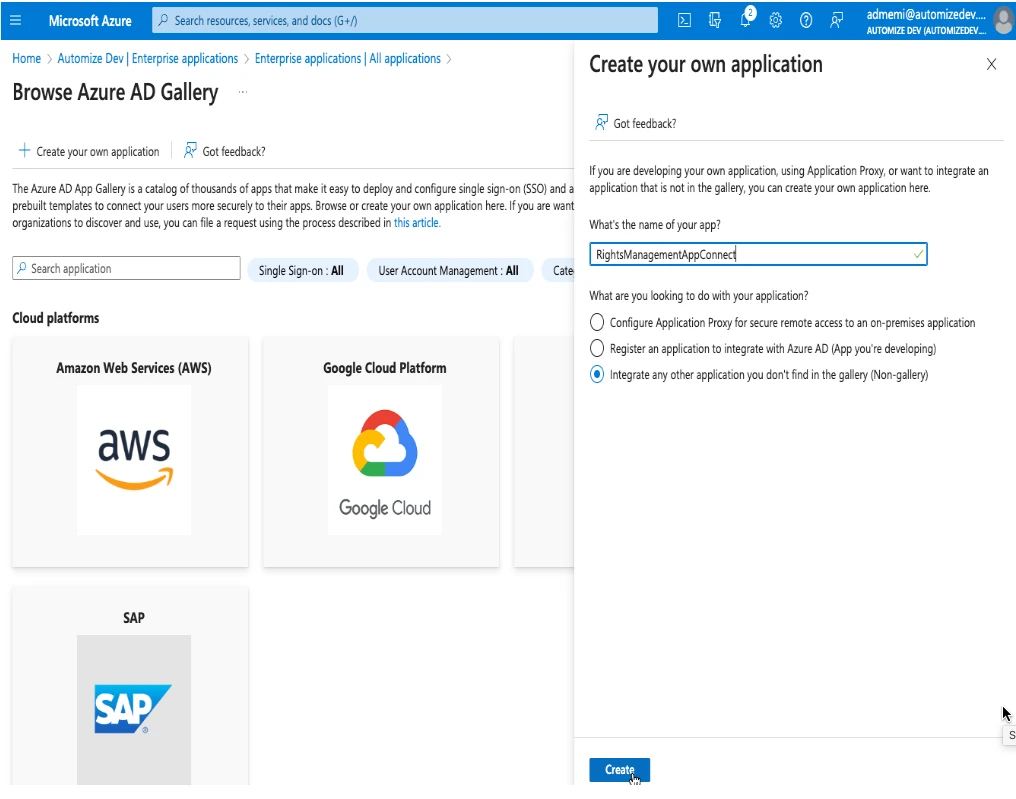This screenshot has height=799, width=1016.
Task: Open the Azure portal hamburger menu
Action: click(15, 20)
